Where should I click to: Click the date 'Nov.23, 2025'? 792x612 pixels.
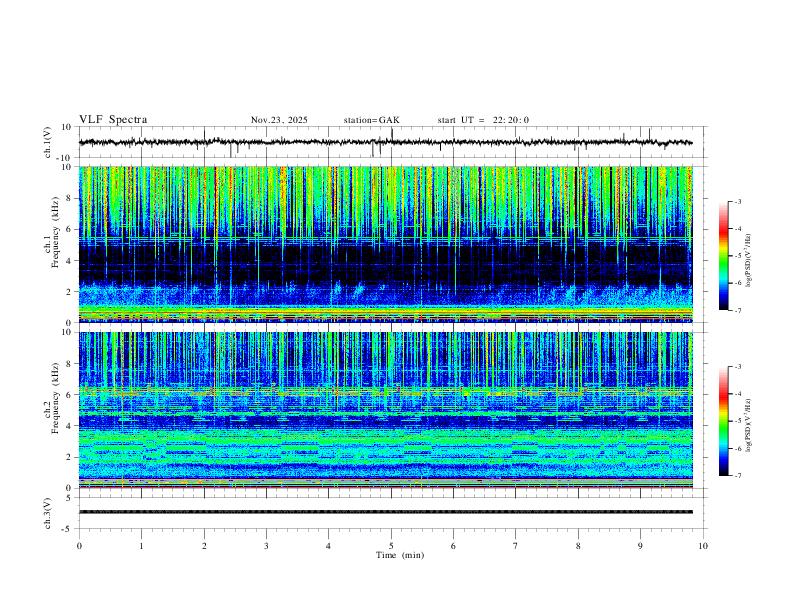pos(279,120)
